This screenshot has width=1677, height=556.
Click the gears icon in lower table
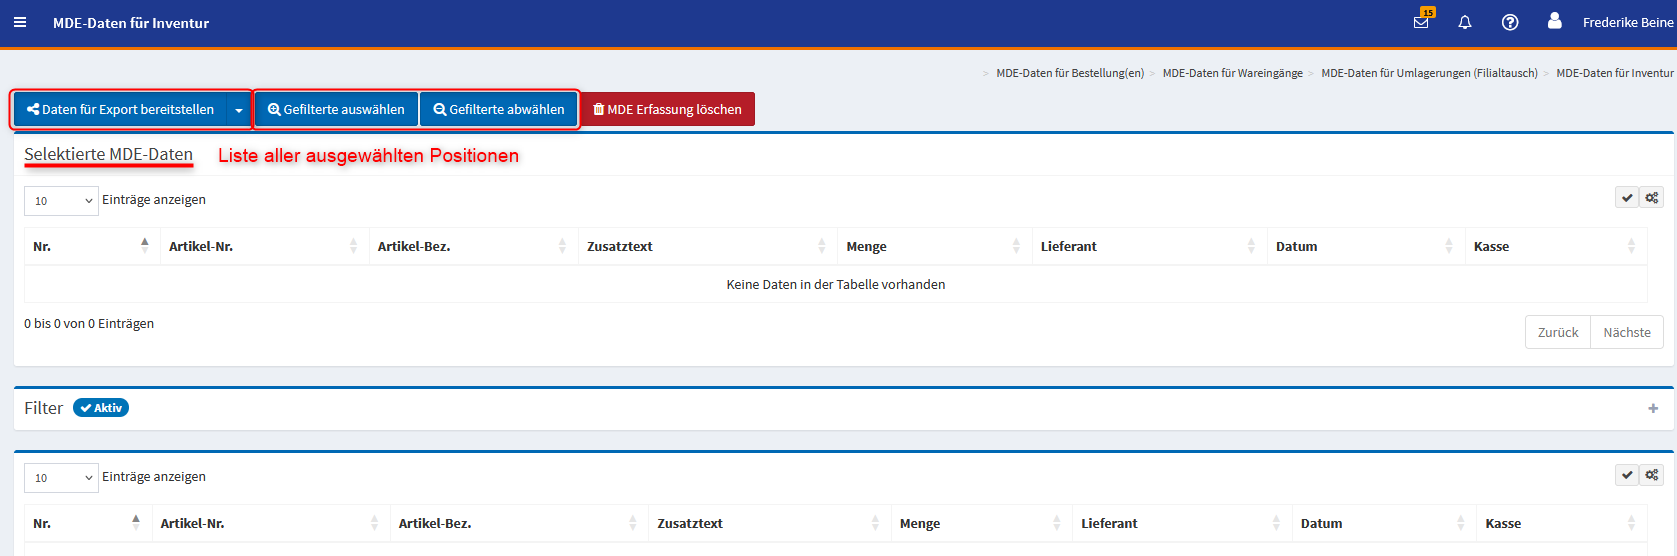click(x=1652, y=475)
